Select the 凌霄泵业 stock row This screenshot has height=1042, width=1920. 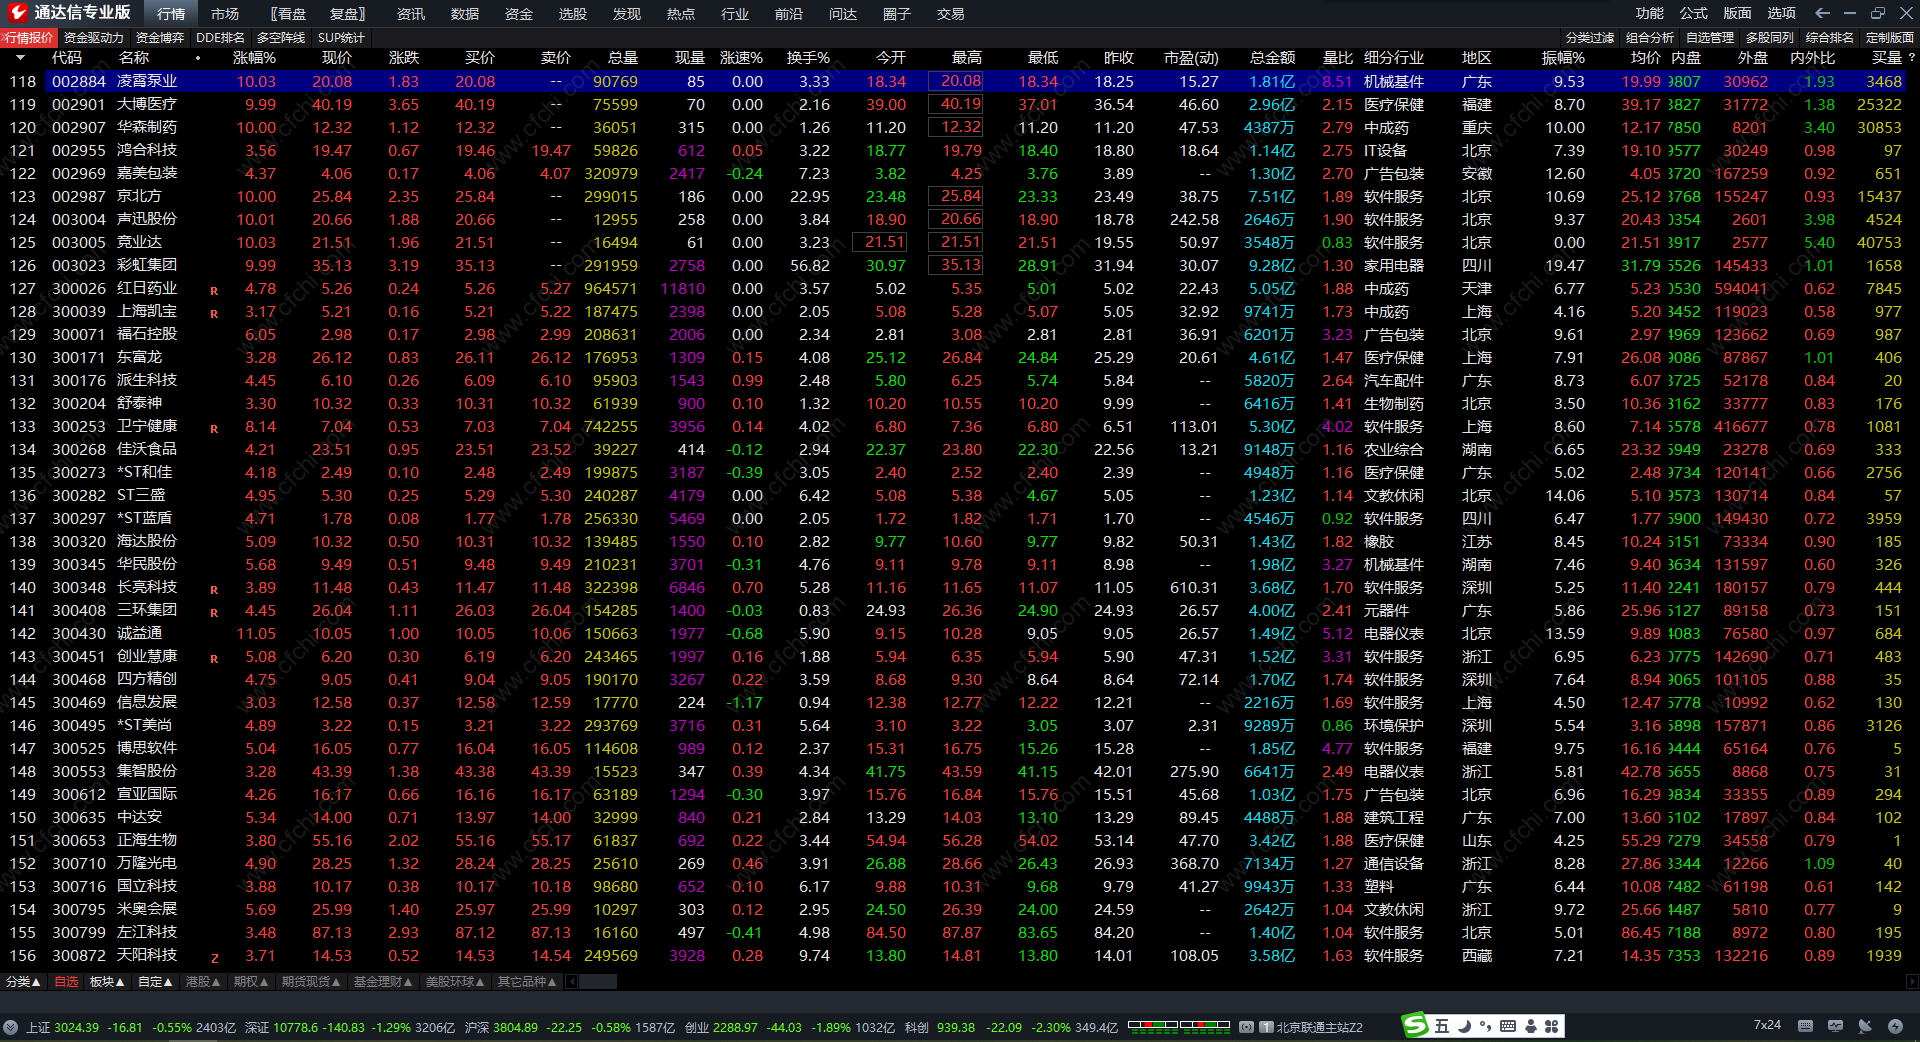[x=955, y=81]
